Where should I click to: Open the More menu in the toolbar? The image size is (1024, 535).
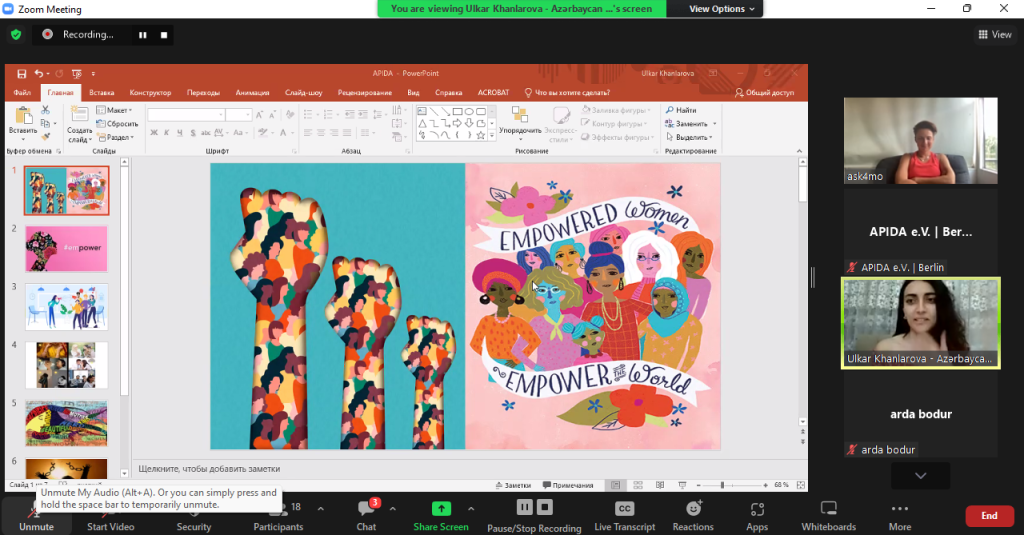(x=899, y=515)
